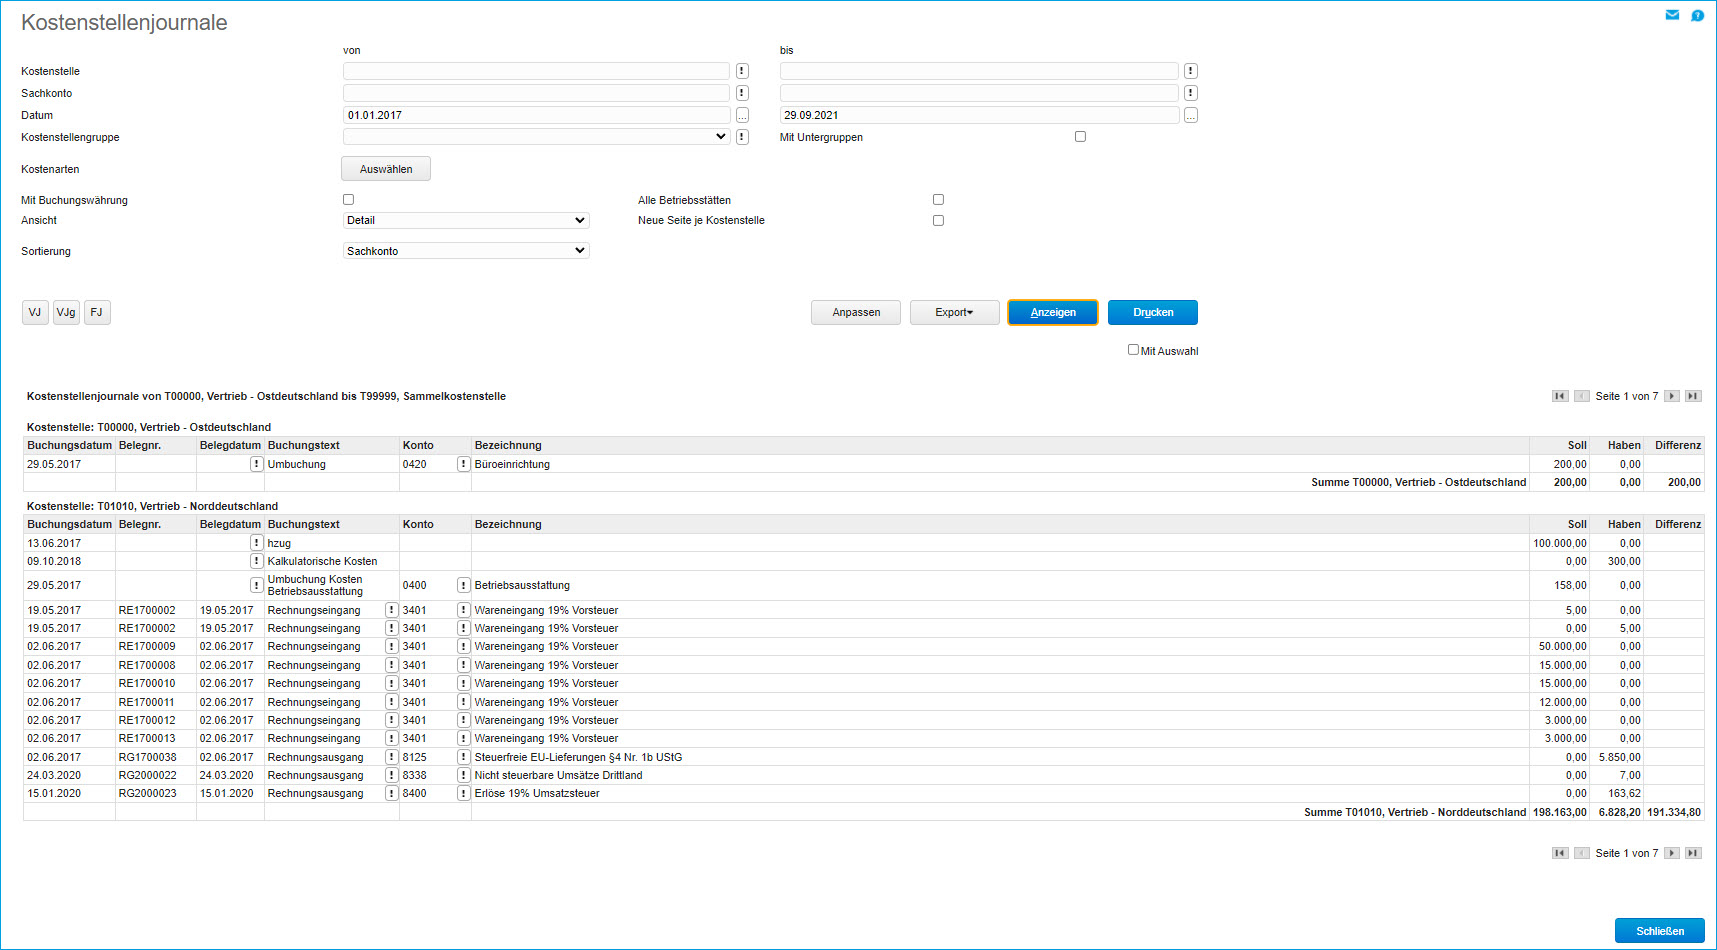1717x950 pixels.
Task: Tick the Alle Betriebsstätten checkbox
Action: coord(938,200)
